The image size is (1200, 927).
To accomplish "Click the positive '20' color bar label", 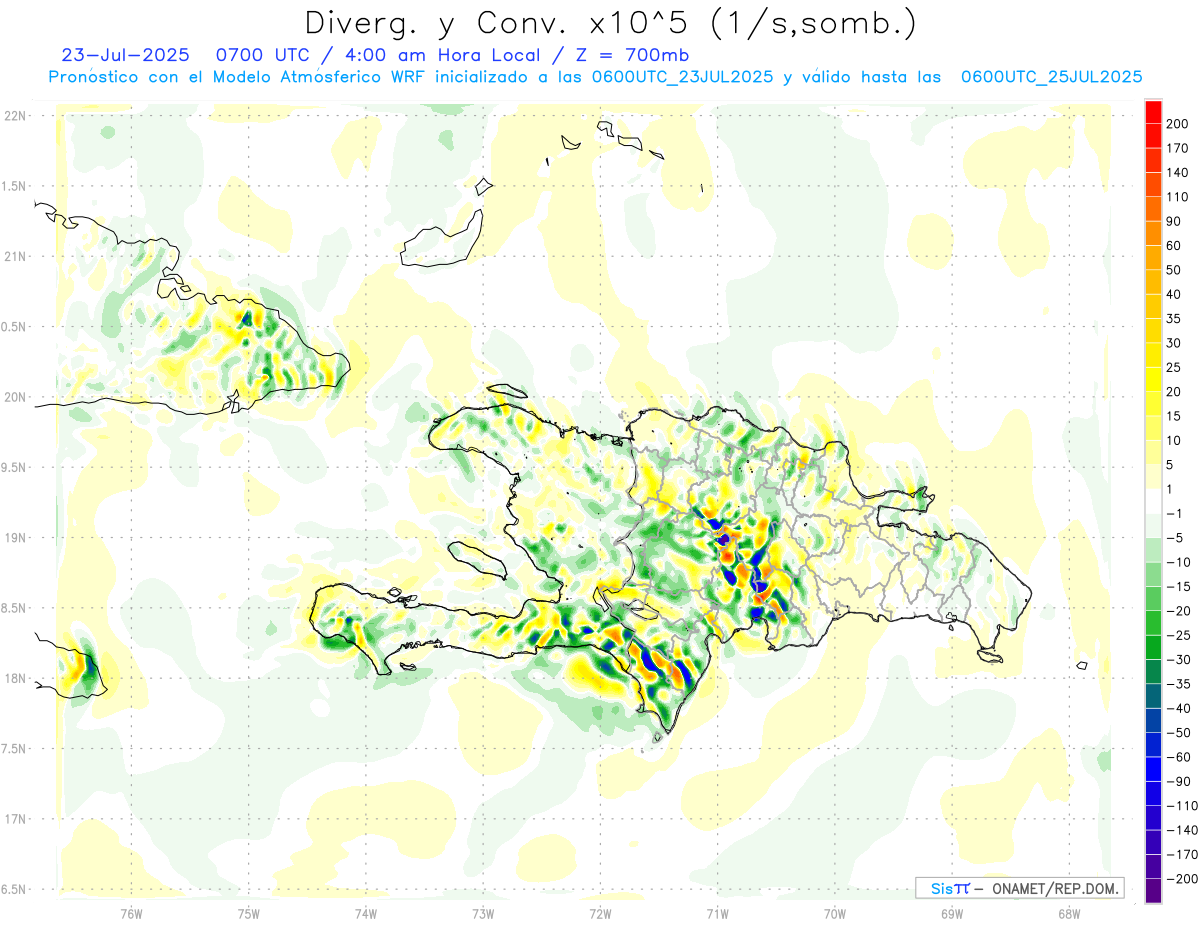I will (1174, 392).
